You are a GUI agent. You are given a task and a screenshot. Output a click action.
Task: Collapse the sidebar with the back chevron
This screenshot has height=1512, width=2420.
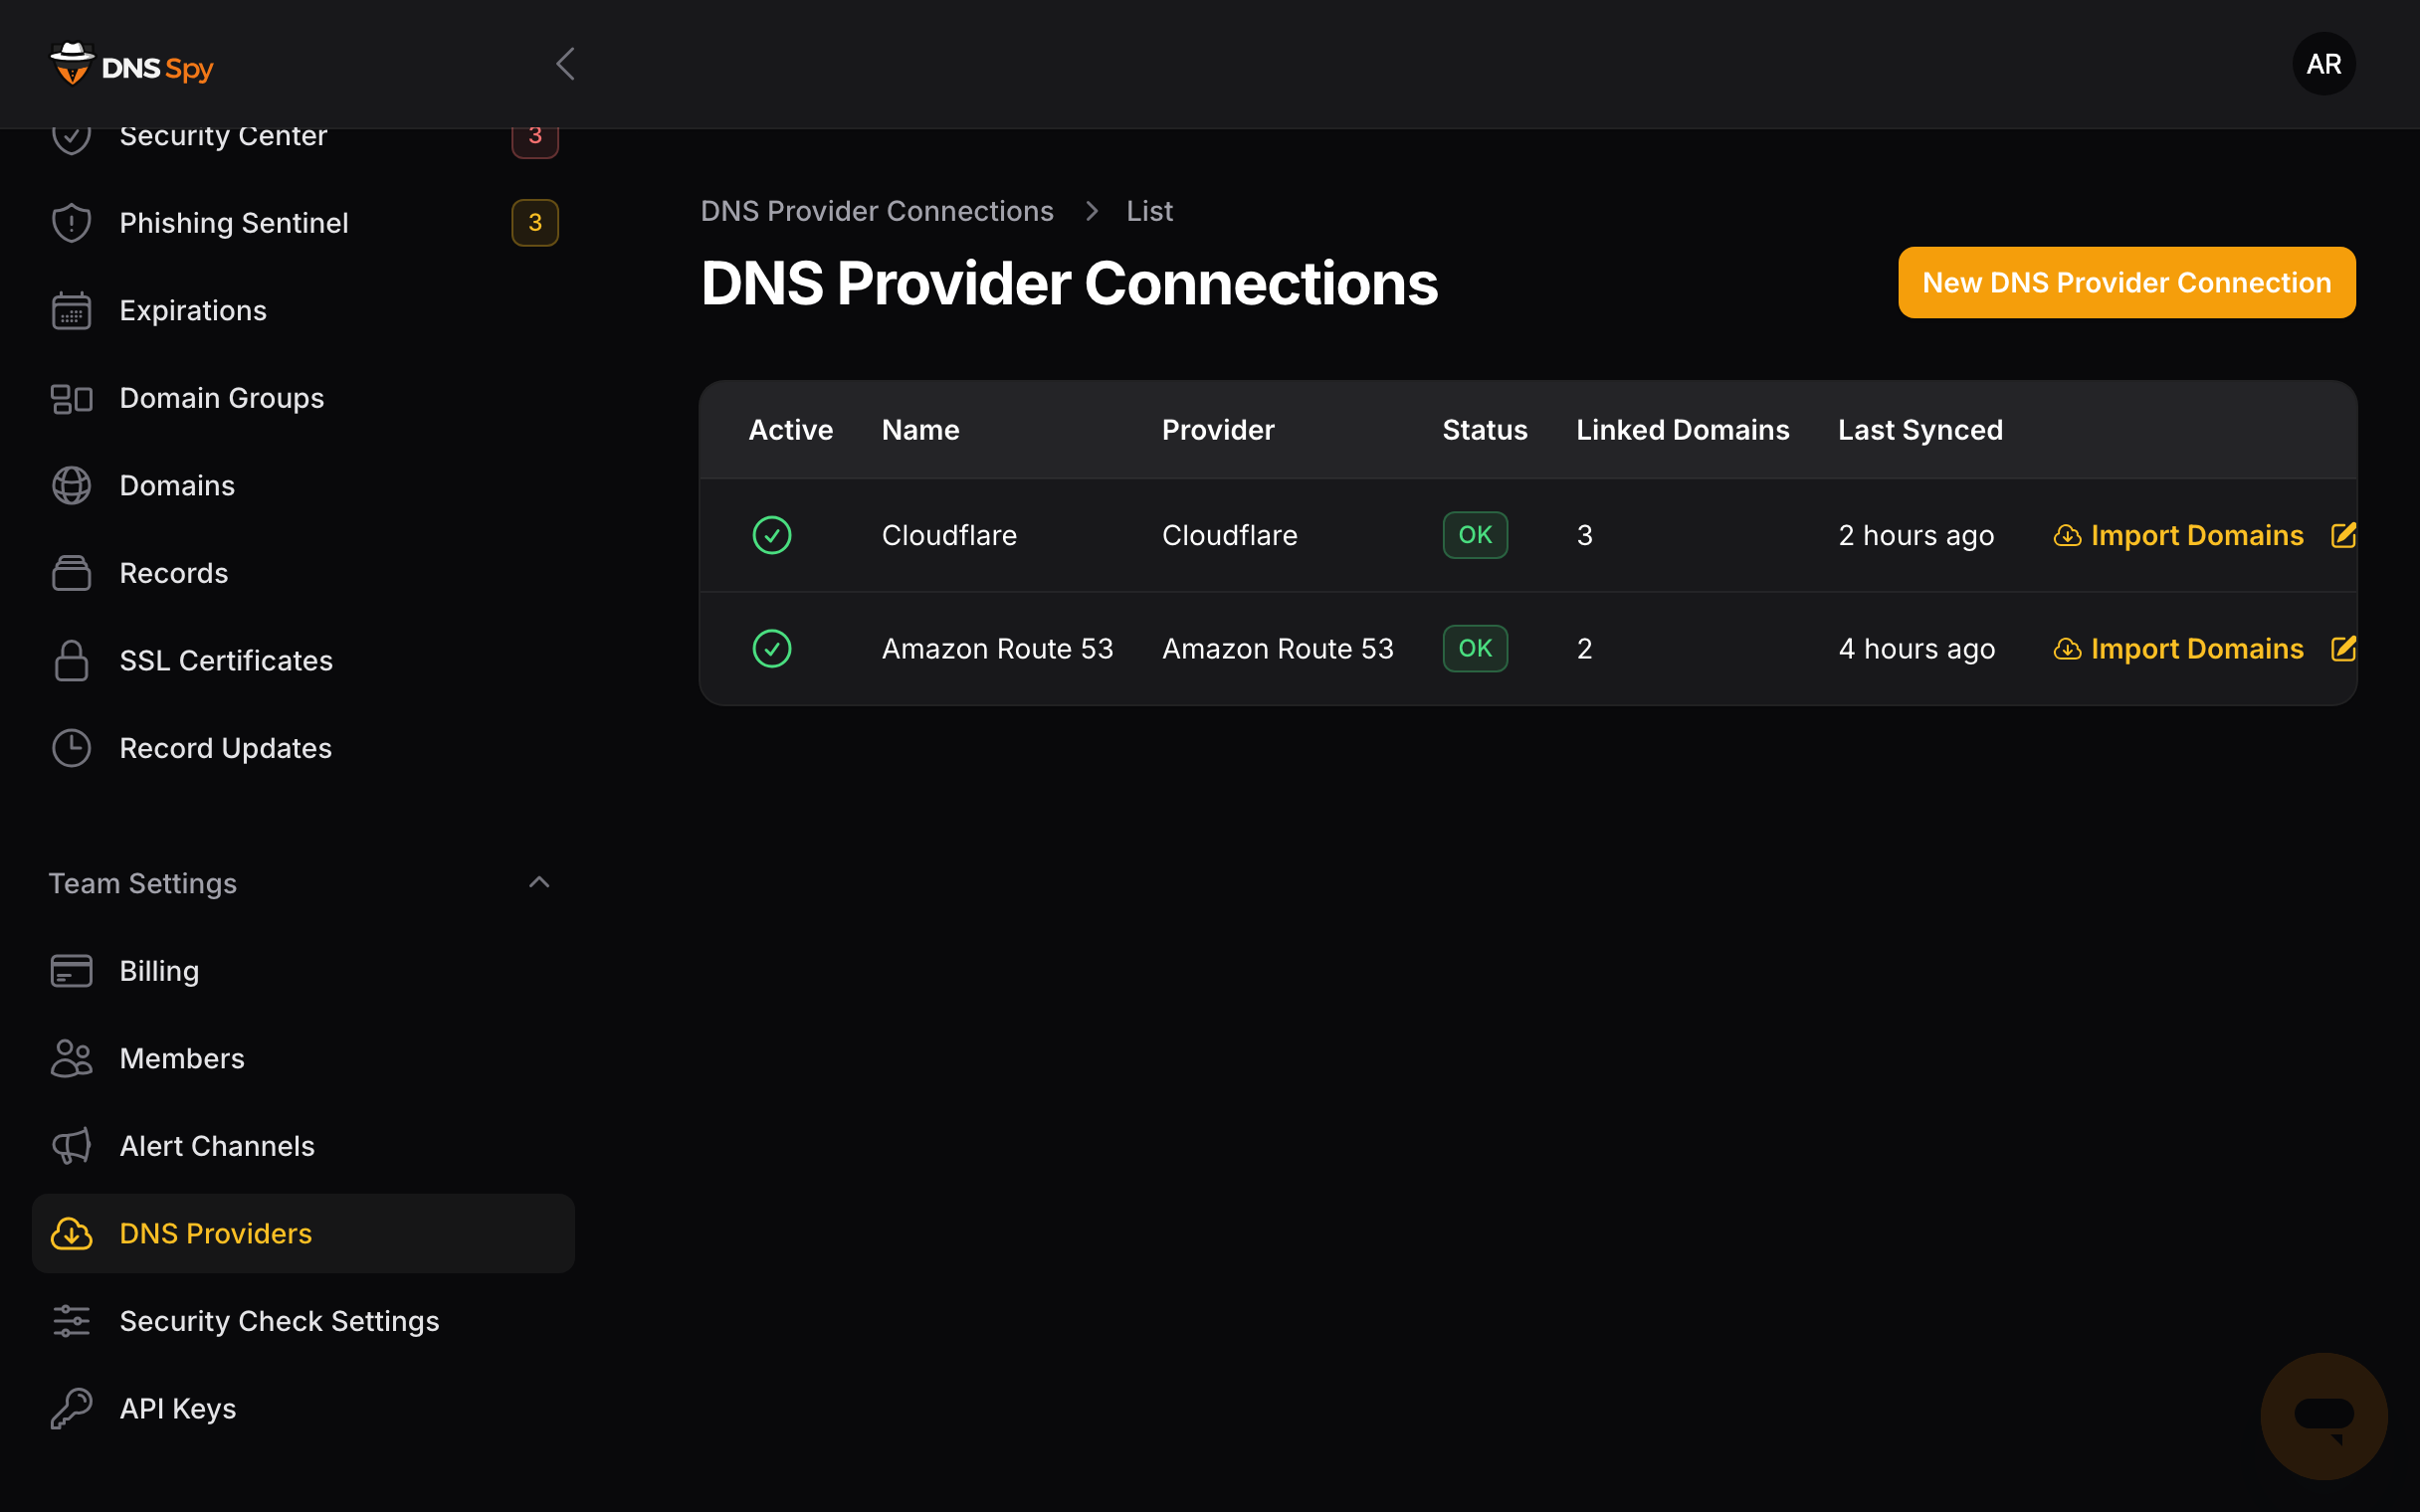pos(565,64)
